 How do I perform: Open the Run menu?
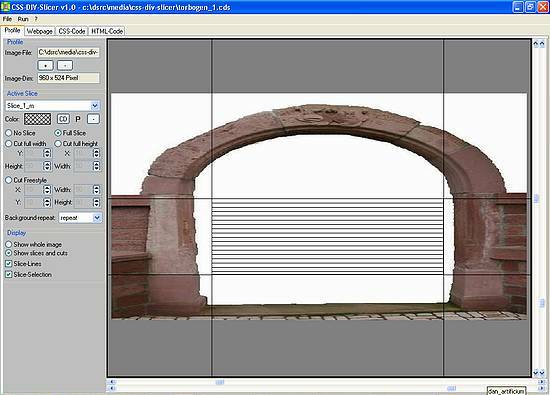[x=23, y=19]
